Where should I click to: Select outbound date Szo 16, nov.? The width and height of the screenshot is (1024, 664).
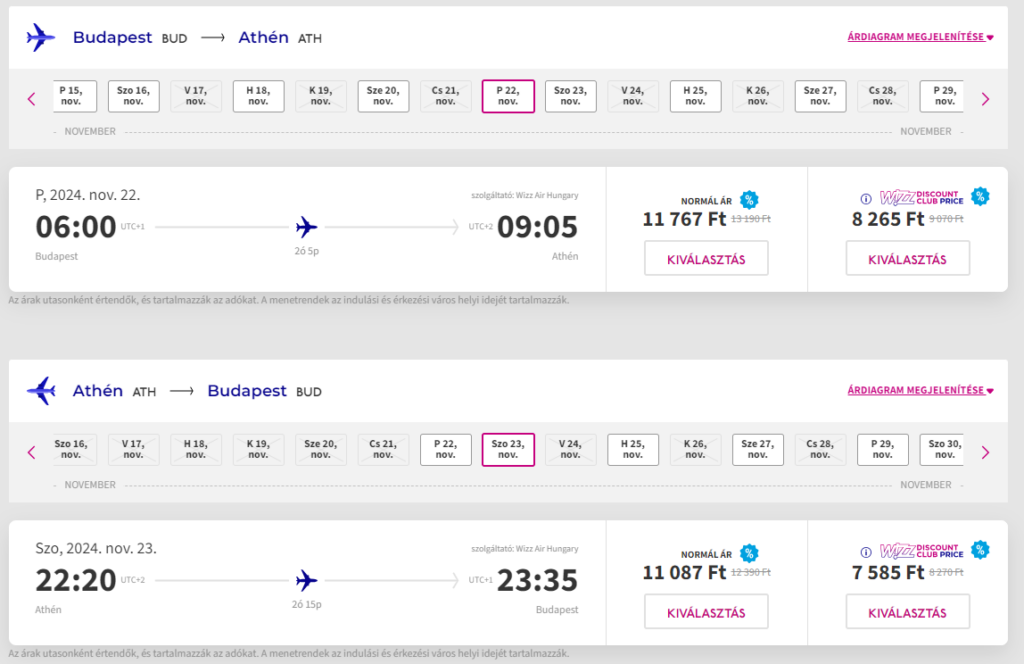click(x=133, y=96)
